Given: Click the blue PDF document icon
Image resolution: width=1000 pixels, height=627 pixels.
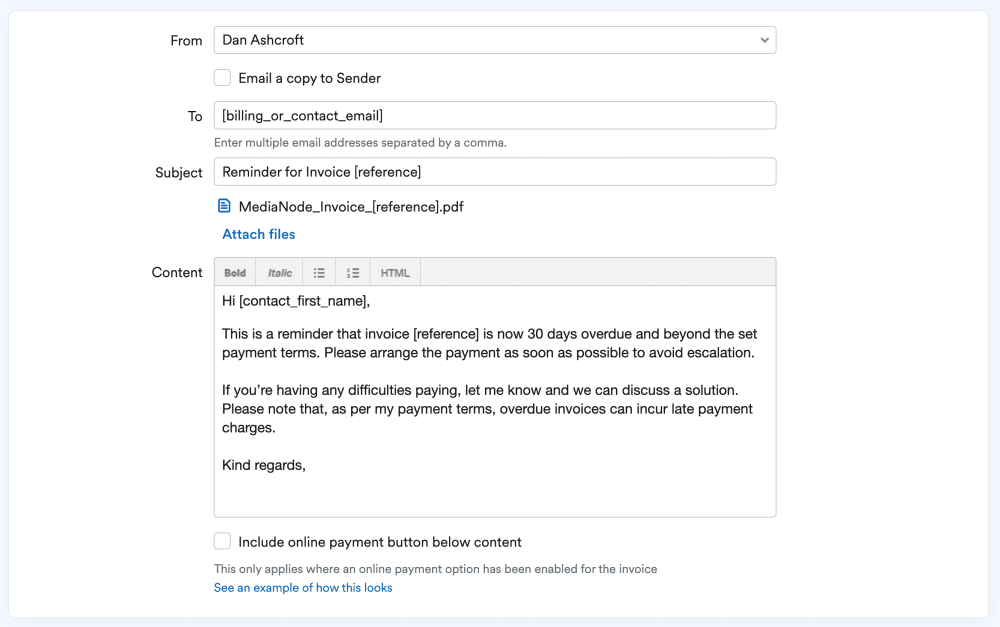Looking at the screenshot, I should tap(224, 206).
